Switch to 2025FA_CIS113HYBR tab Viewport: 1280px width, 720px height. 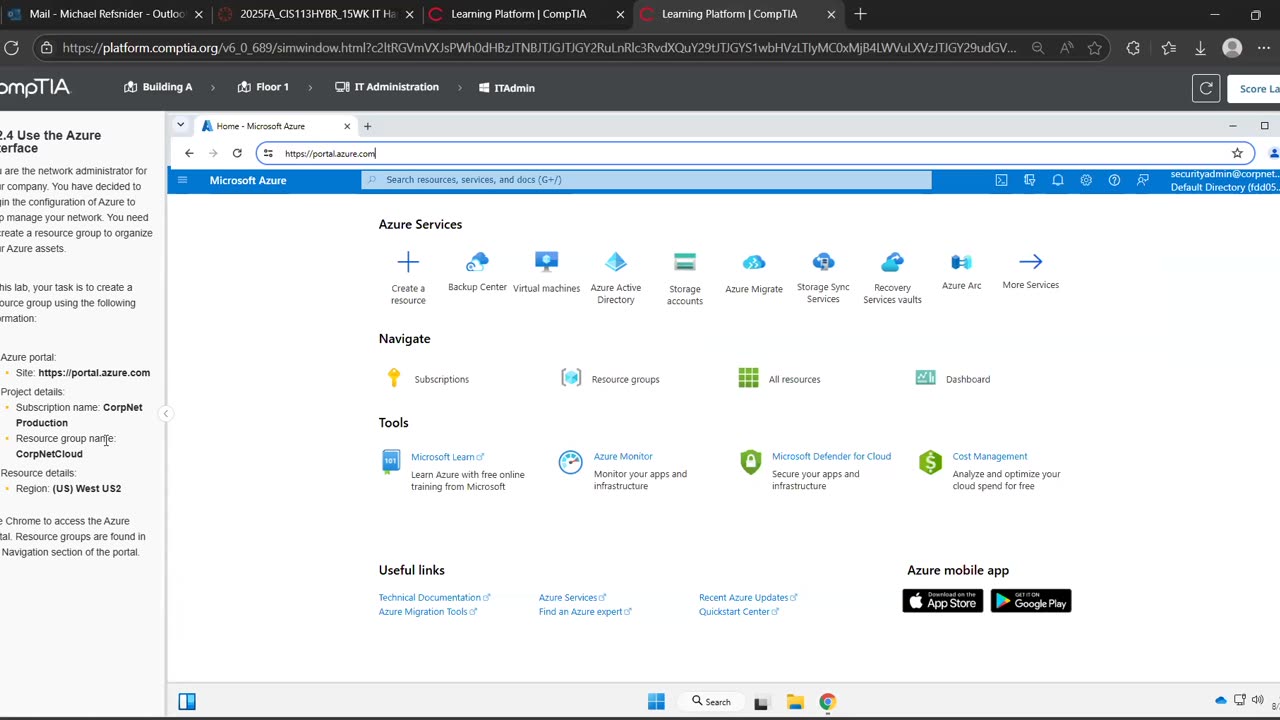click(x=316, y=14)
